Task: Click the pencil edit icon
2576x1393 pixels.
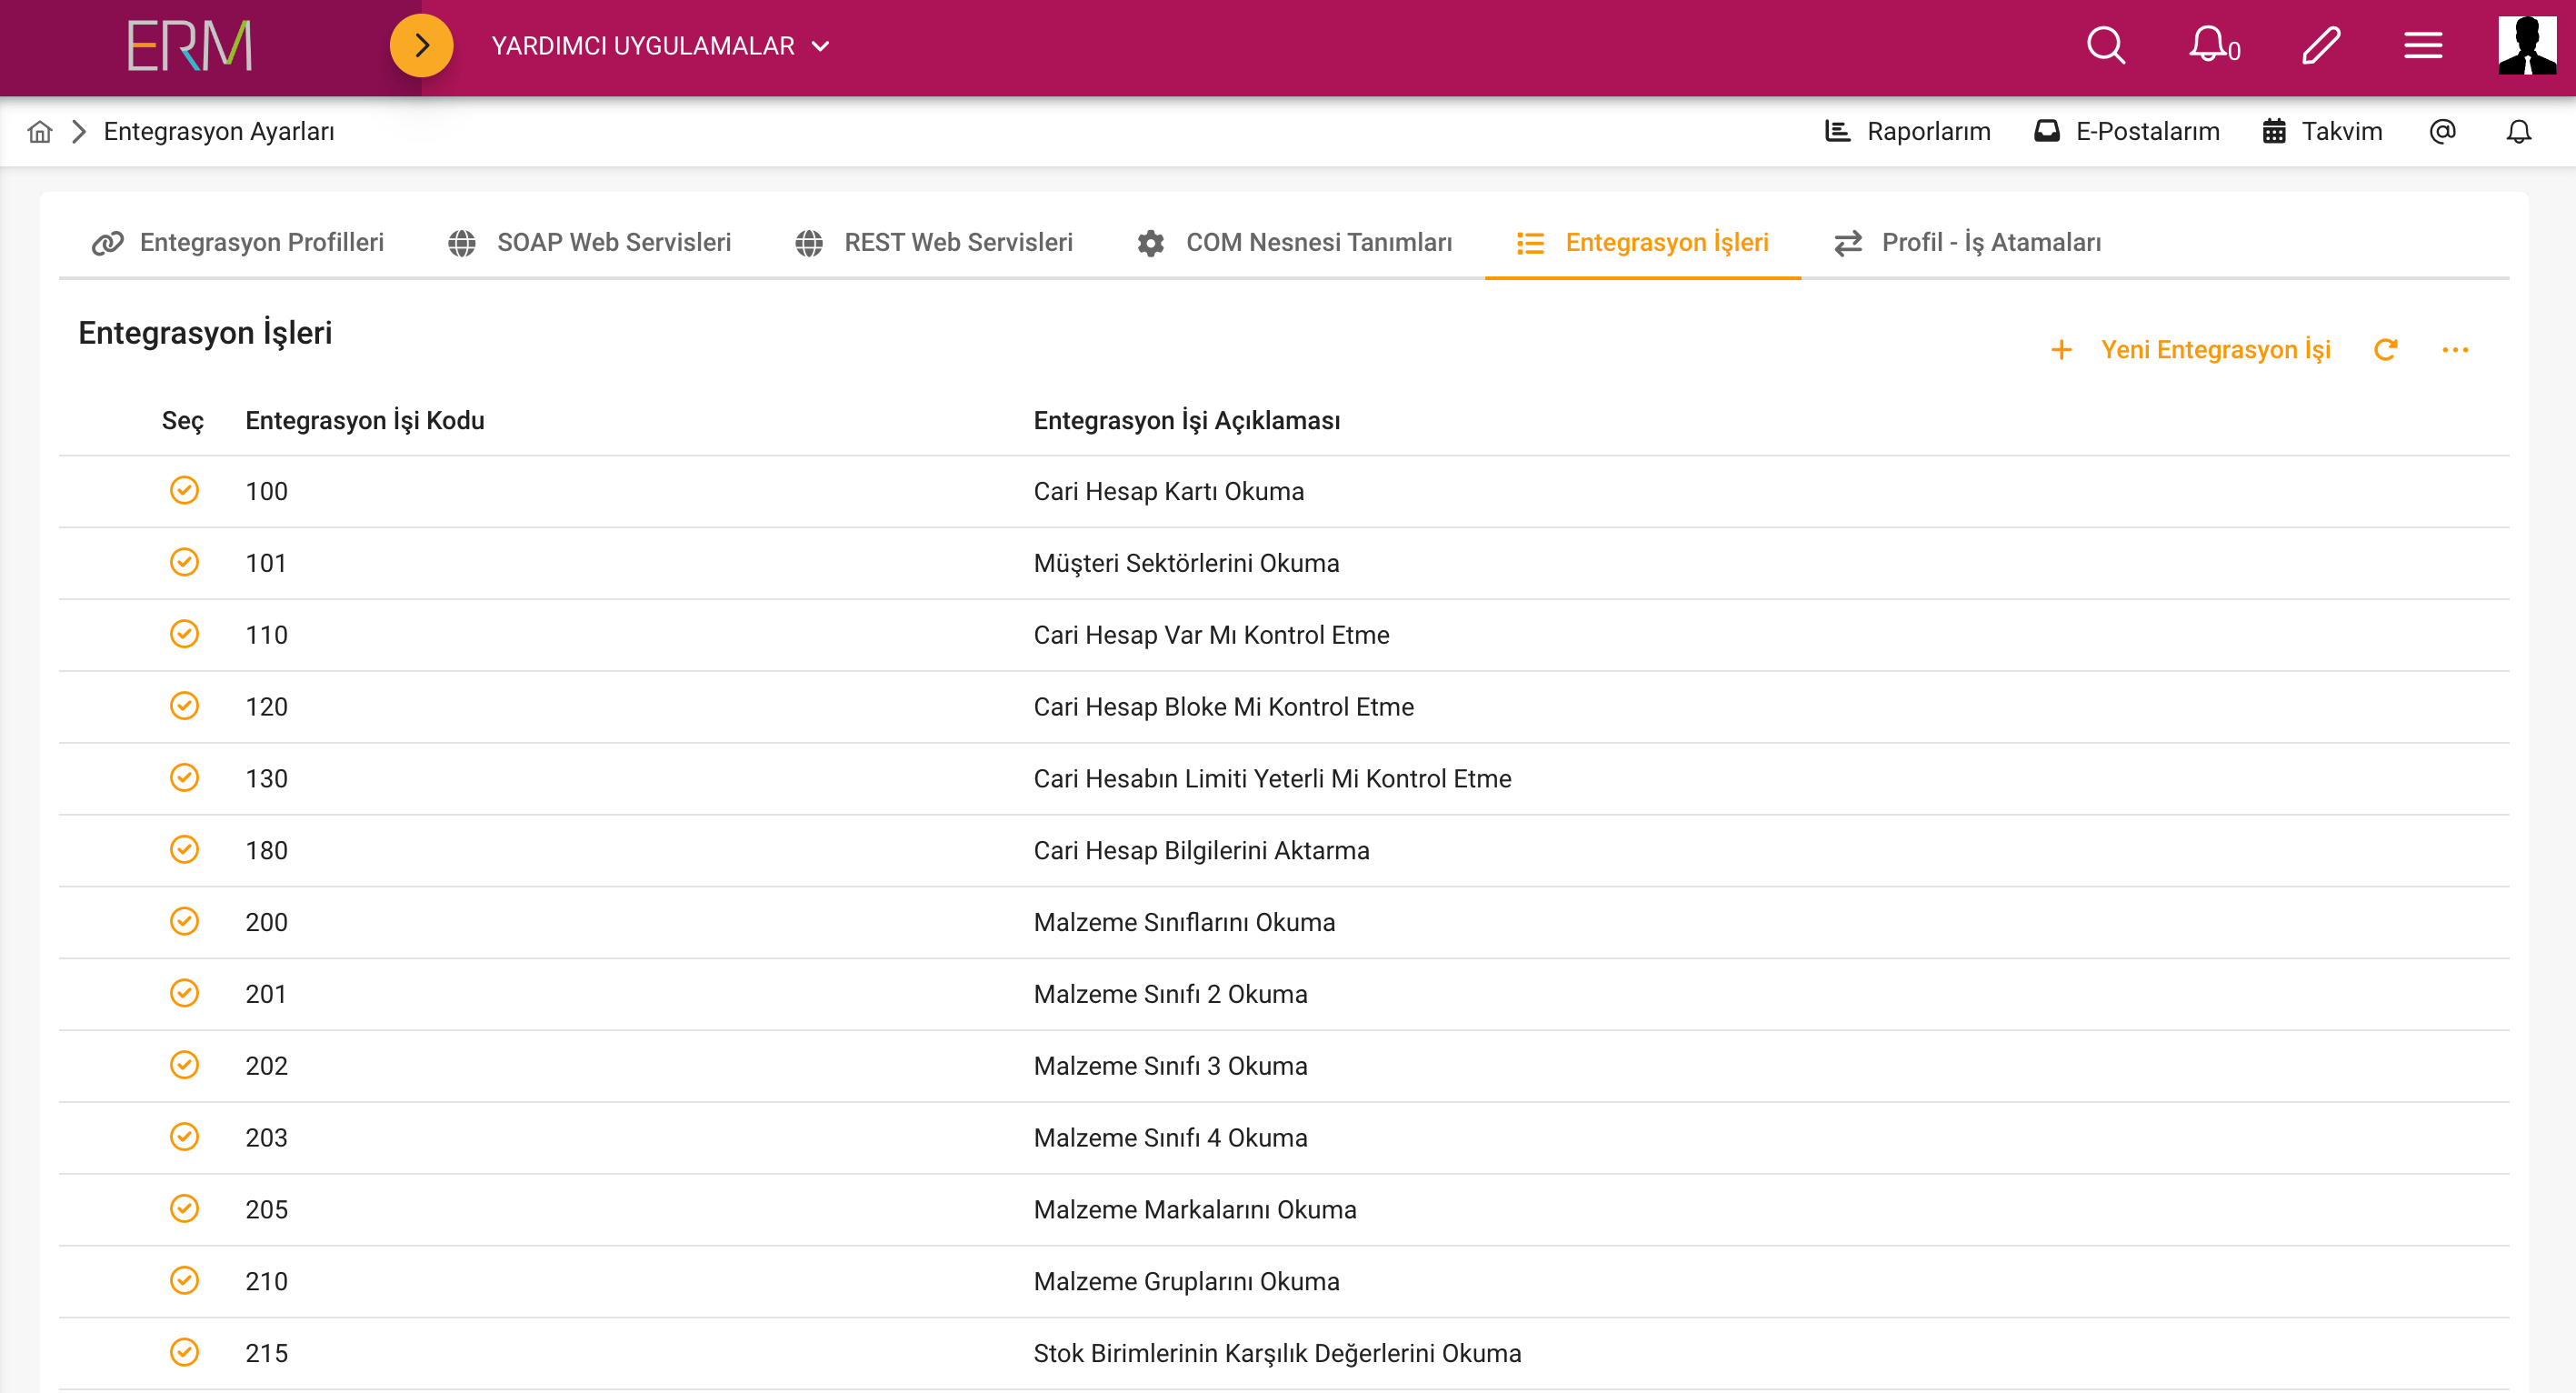Action: coord(2320,46)
